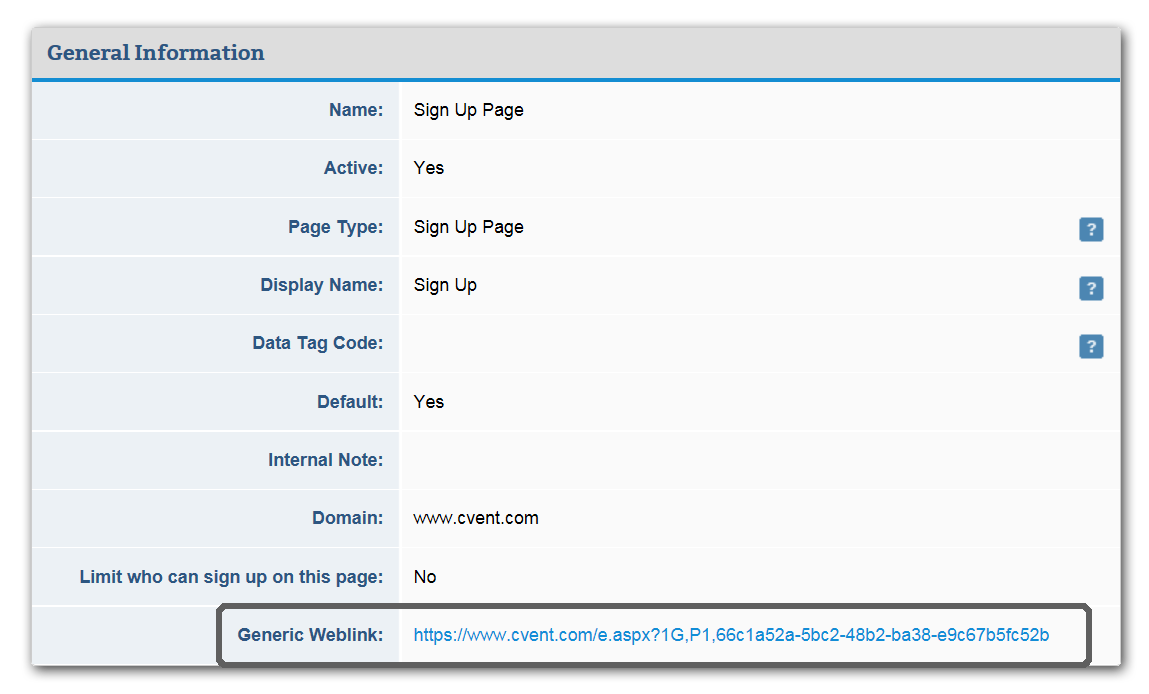Click the Data Tag Code label

click(x=317, y=343)
